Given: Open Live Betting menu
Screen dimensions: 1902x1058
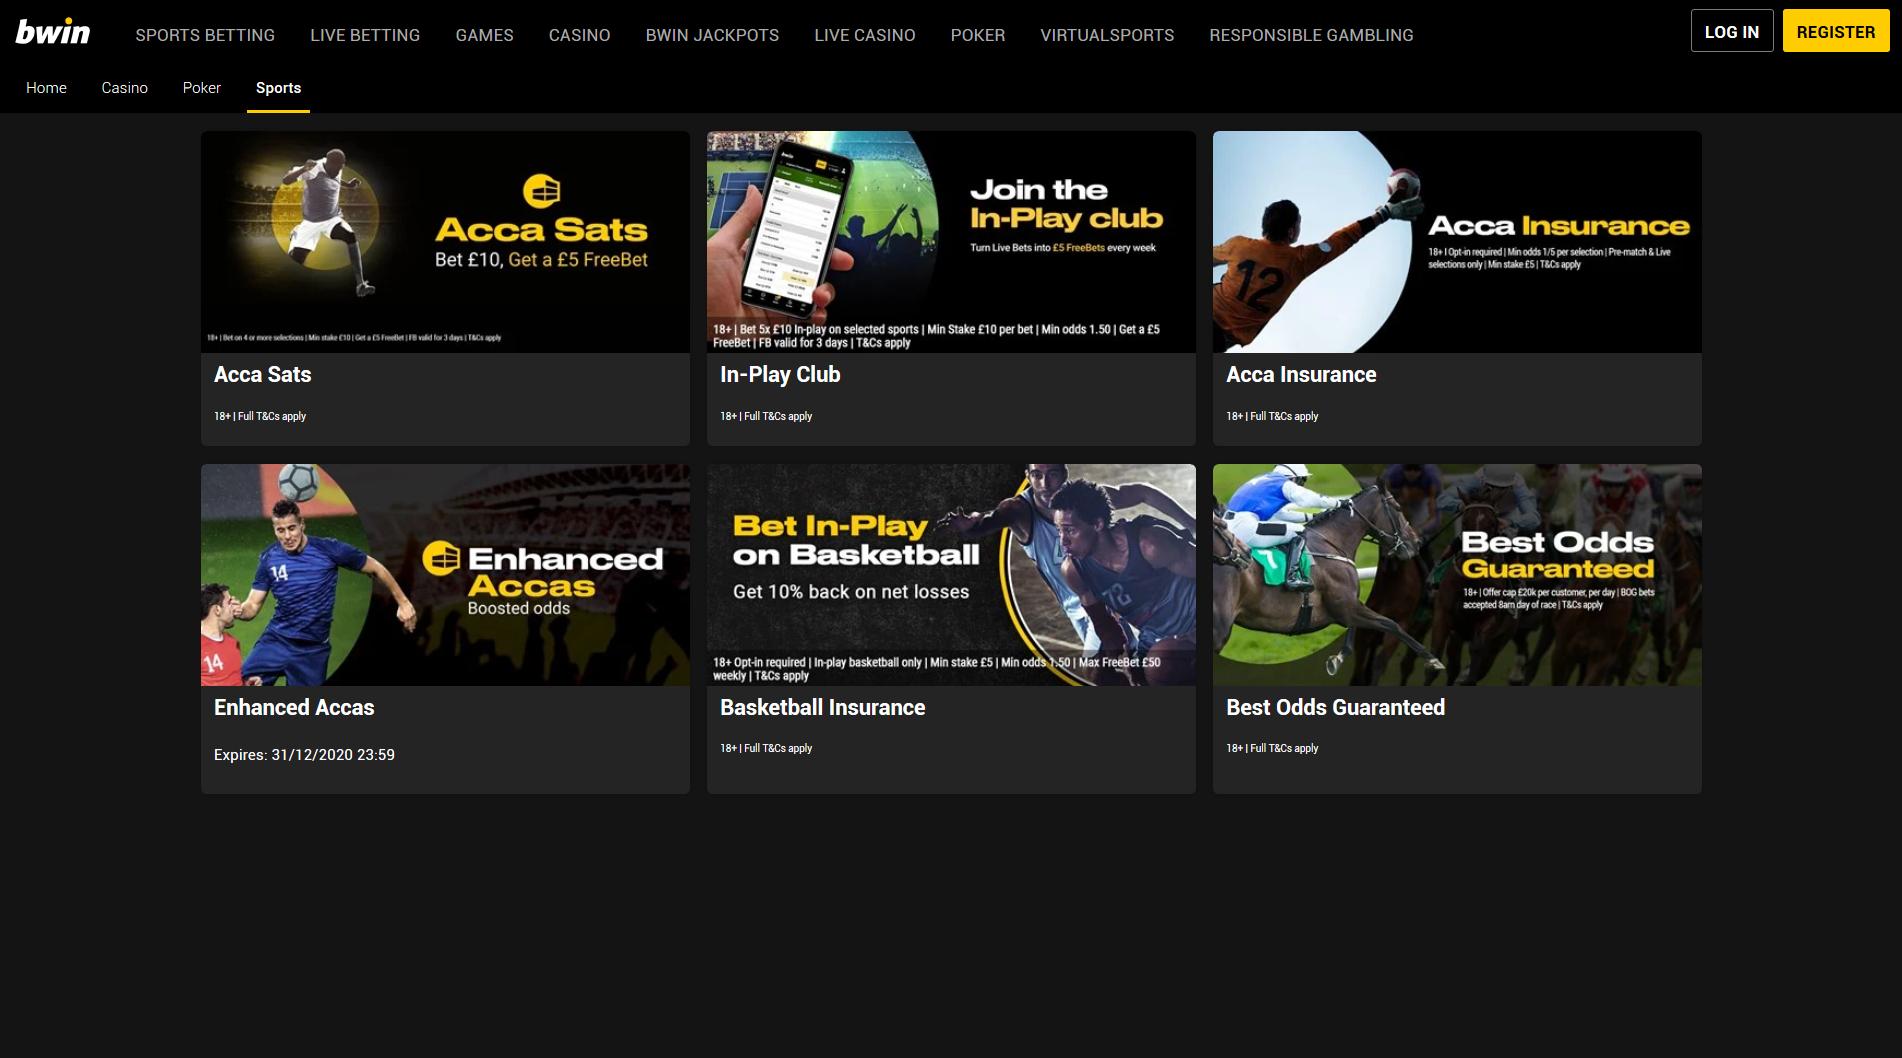Looking at the screenshot, I should coord(365,35).
